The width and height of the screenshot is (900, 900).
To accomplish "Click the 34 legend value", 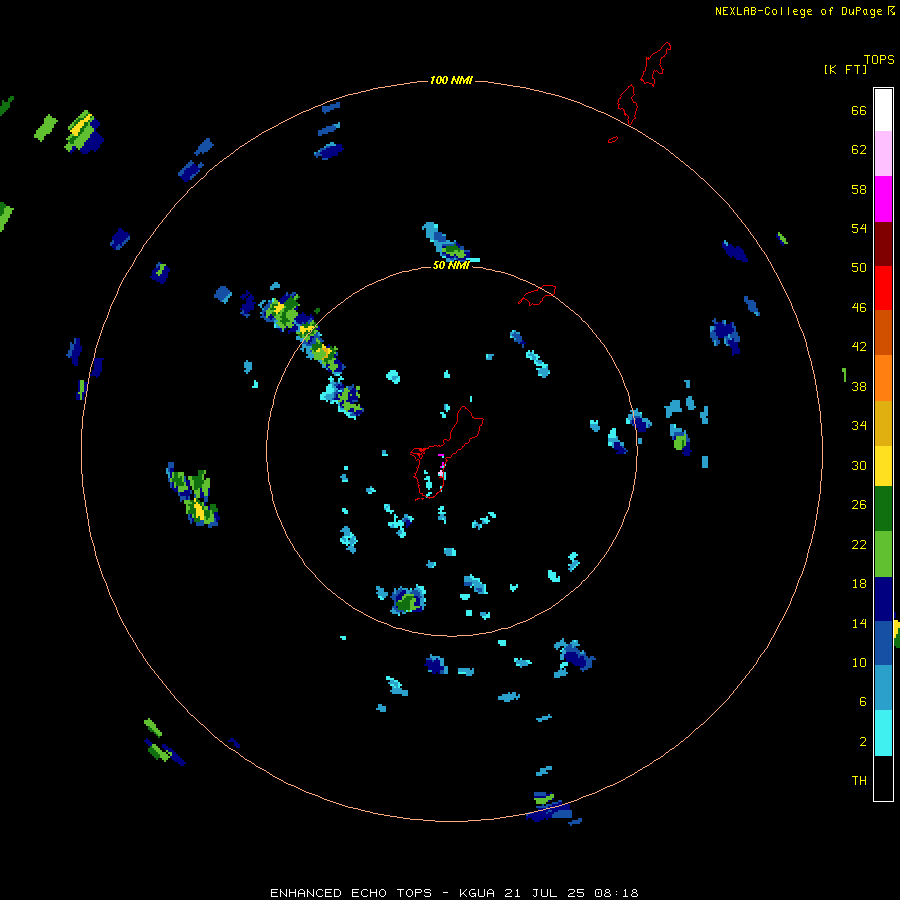I will [859, 426].
